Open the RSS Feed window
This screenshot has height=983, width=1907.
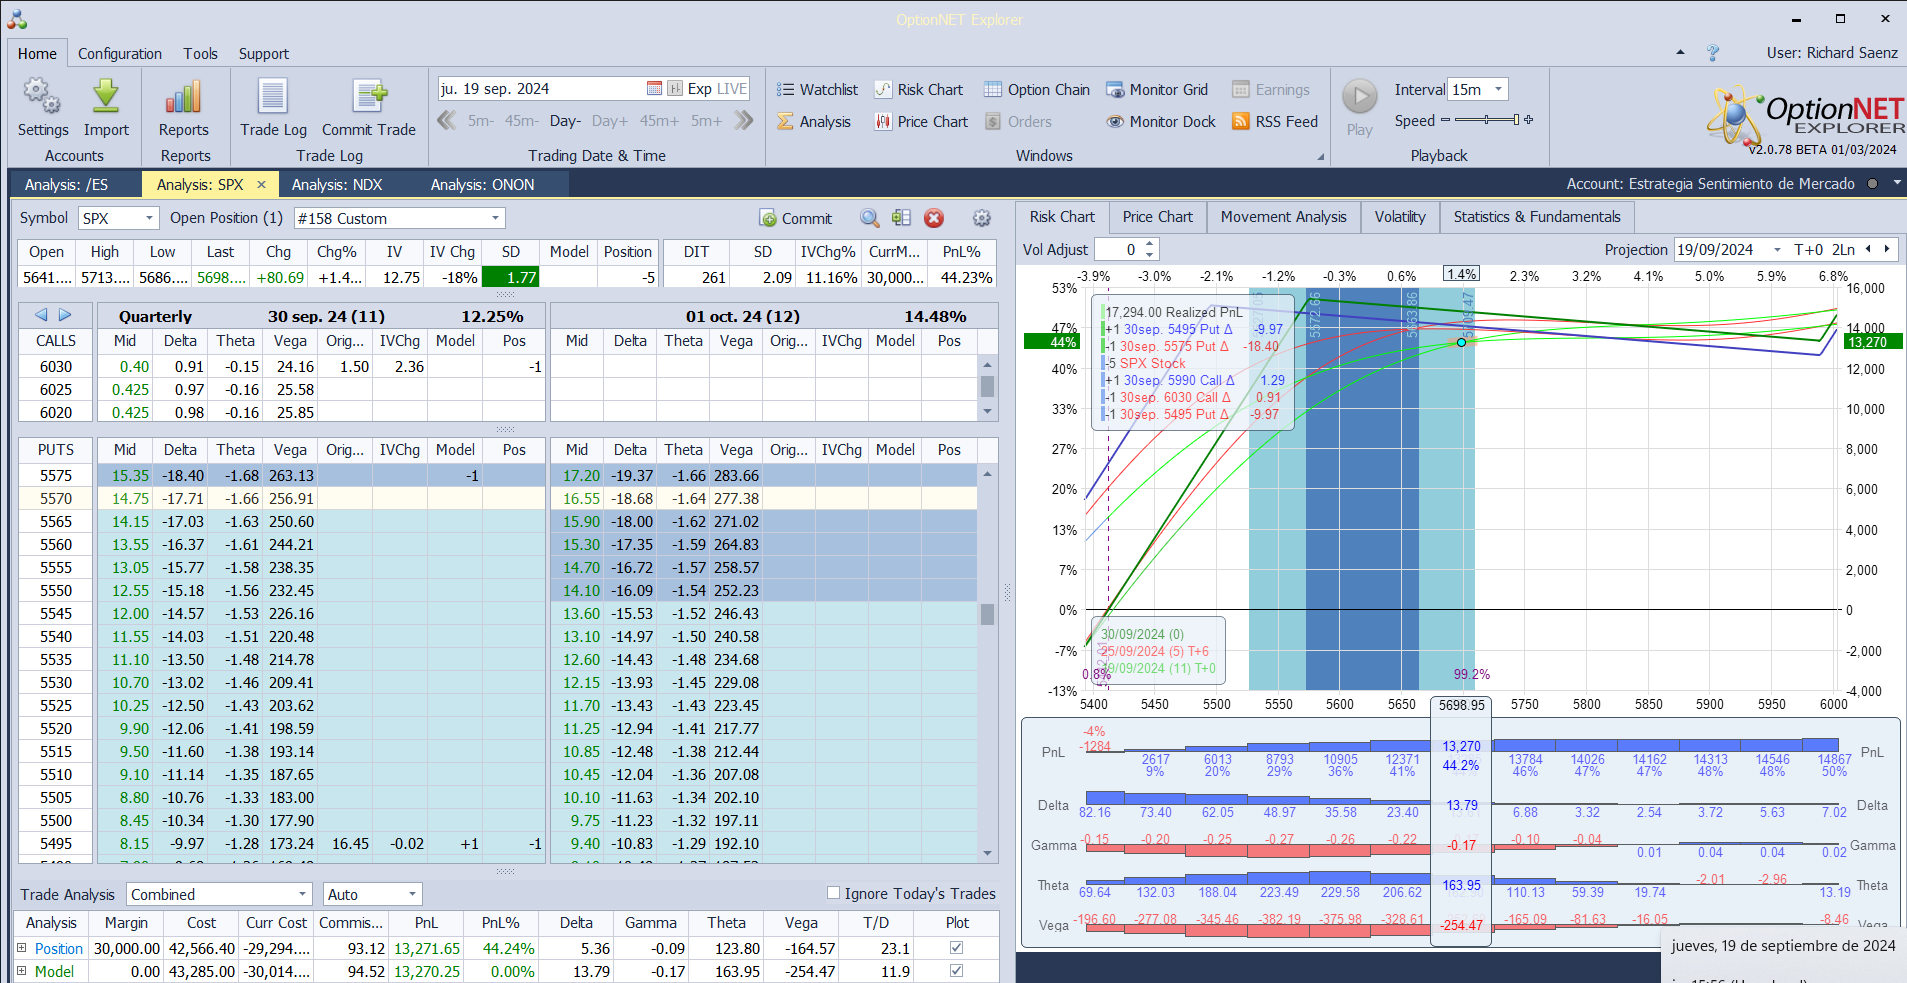1275,122
